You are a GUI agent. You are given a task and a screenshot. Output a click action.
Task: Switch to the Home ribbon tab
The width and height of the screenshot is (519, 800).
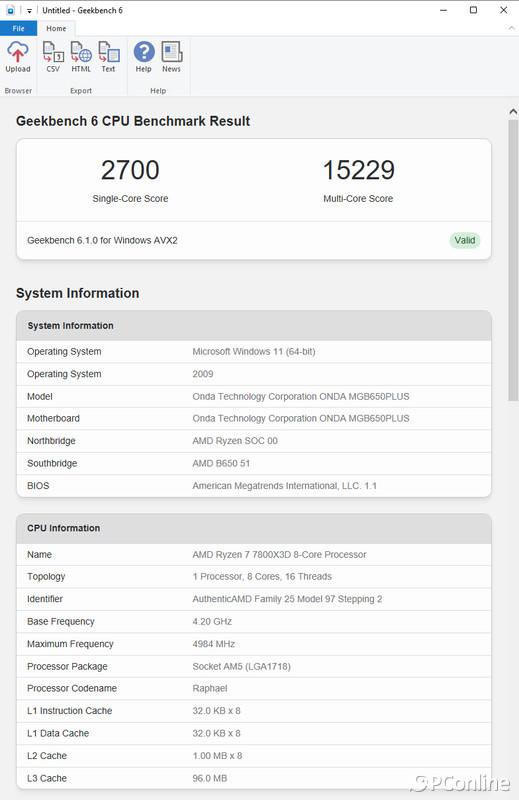pos(56,29)
